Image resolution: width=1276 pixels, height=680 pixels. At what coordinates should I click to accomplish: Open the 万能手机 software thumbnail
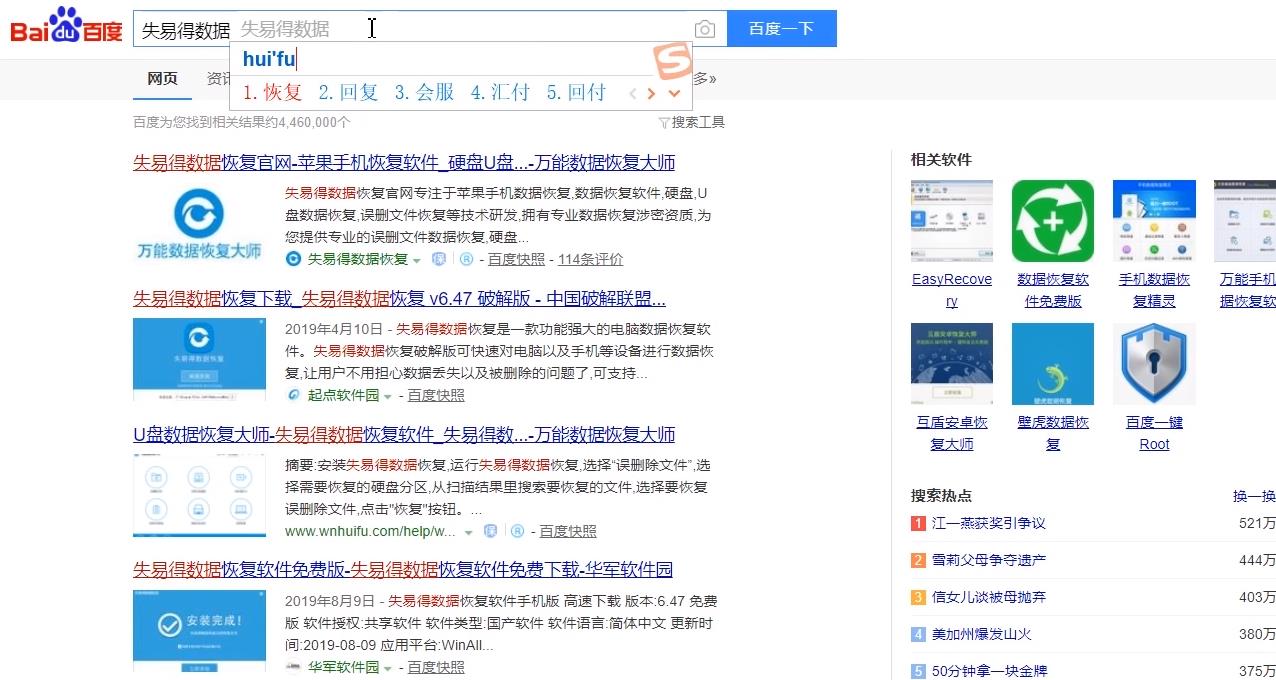tap(1245, 221)
